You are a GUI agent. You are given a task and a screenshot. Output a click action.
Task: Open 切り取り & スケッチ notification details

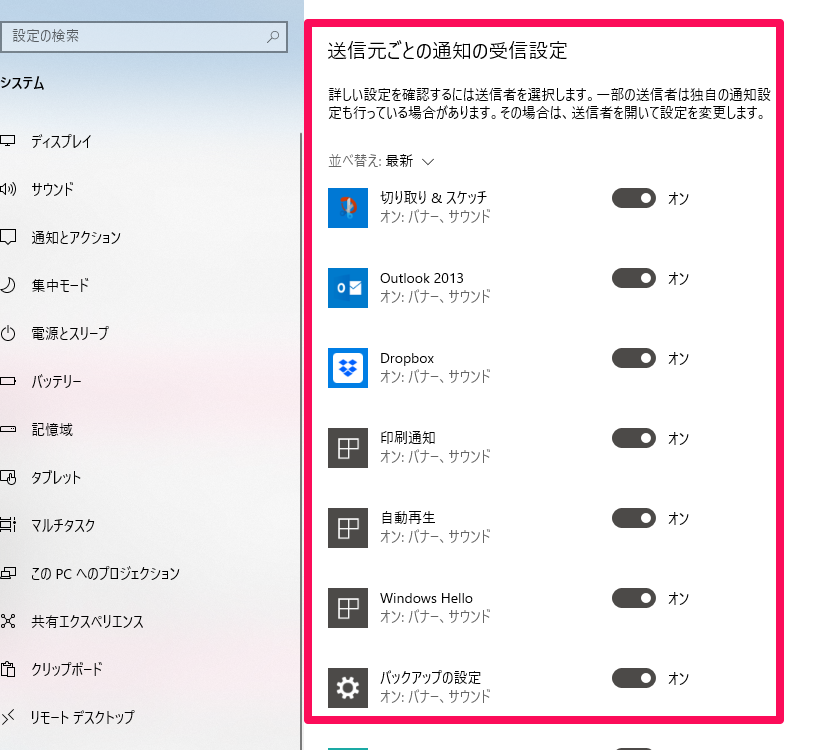tap(436, 207)
